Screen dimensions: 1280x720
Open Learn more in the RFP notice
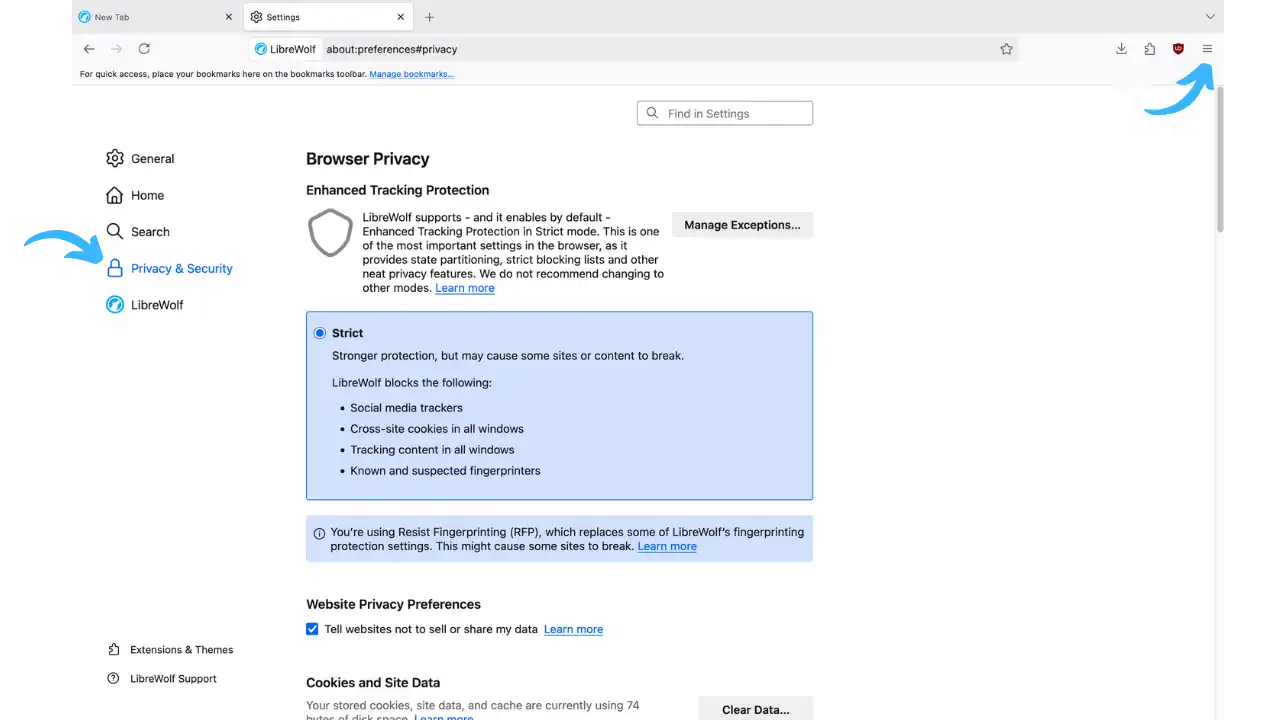point(667,546)
